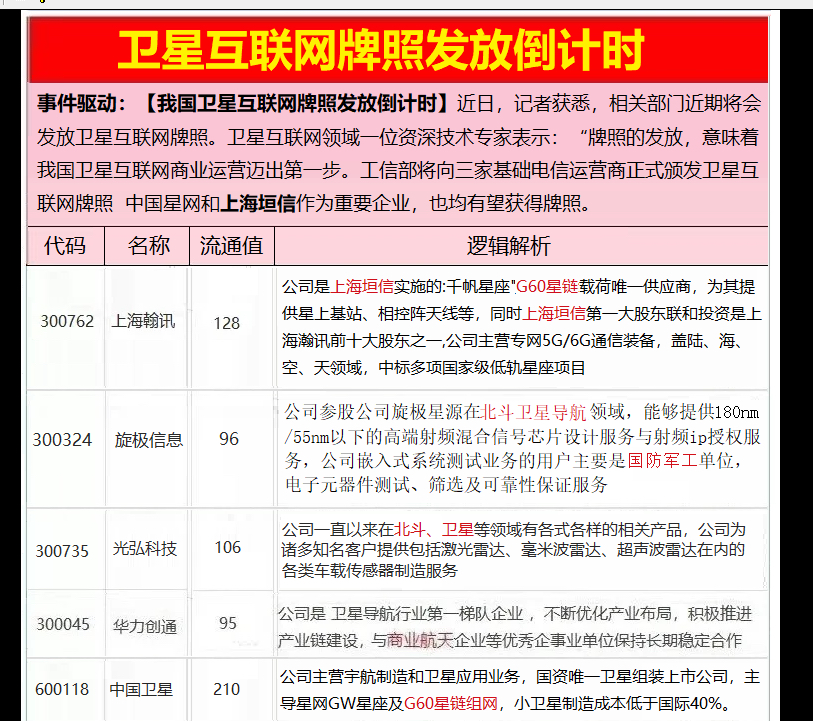Viewport: 813px width, 721px height.
Task: Click the red 商业航天 text
Action: click(419, 641)
